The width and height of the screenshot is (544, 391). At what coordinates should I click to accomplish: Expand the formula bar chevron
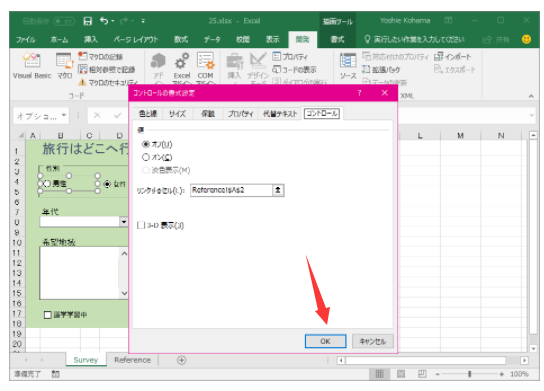(x=532, y=115)
